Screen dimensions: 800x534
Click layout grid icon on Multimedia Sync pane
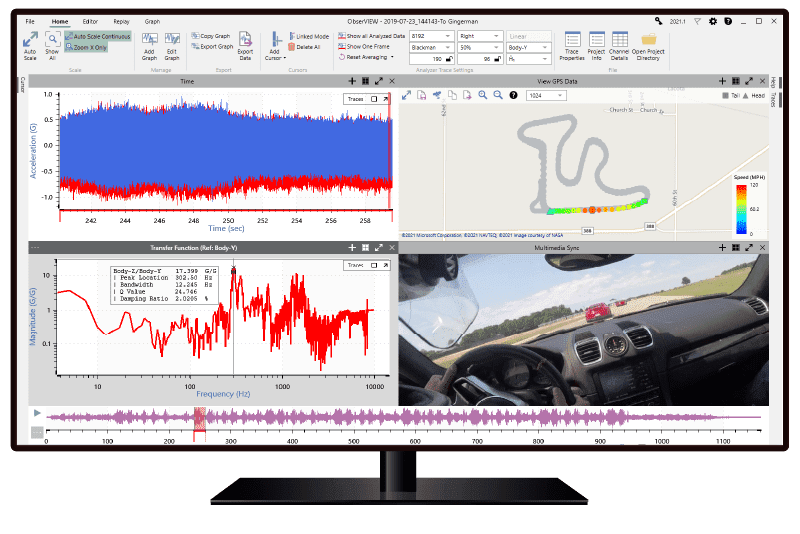click(736, 247)
